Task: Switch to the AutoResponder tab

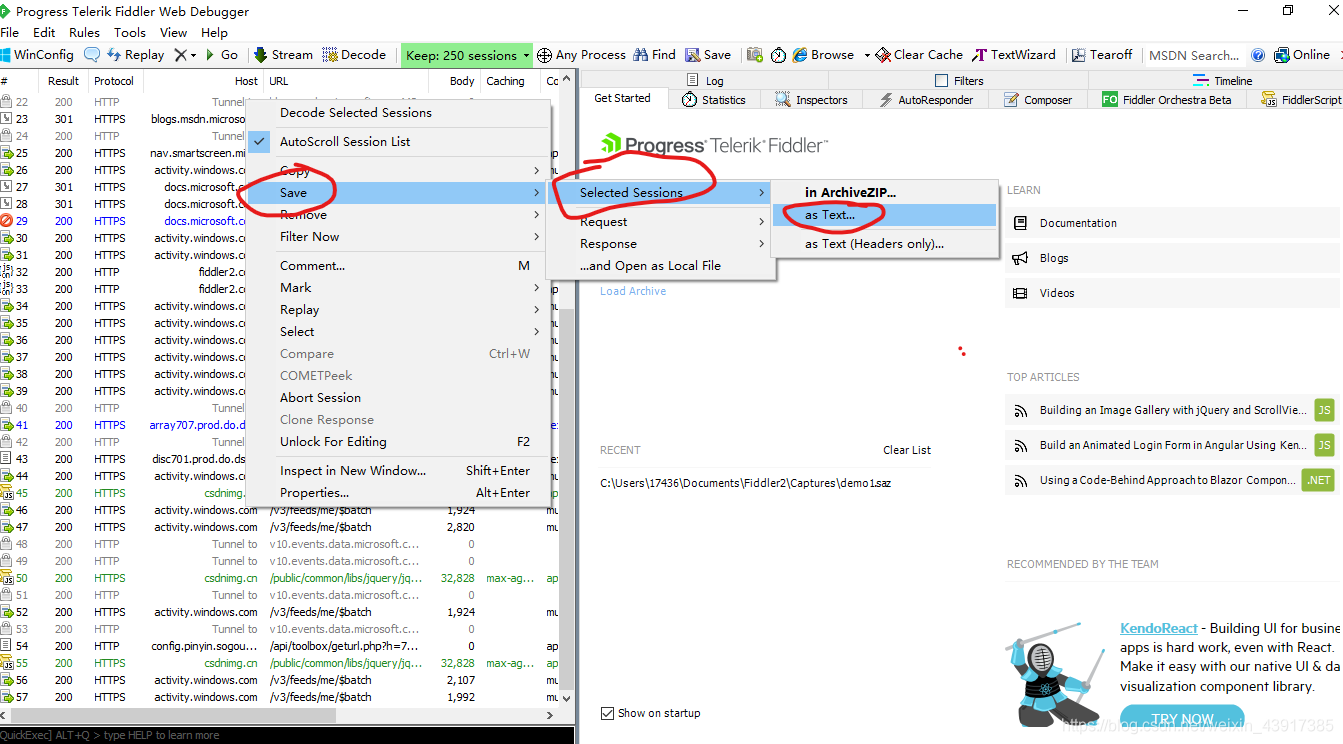Action: coord(925,100)
